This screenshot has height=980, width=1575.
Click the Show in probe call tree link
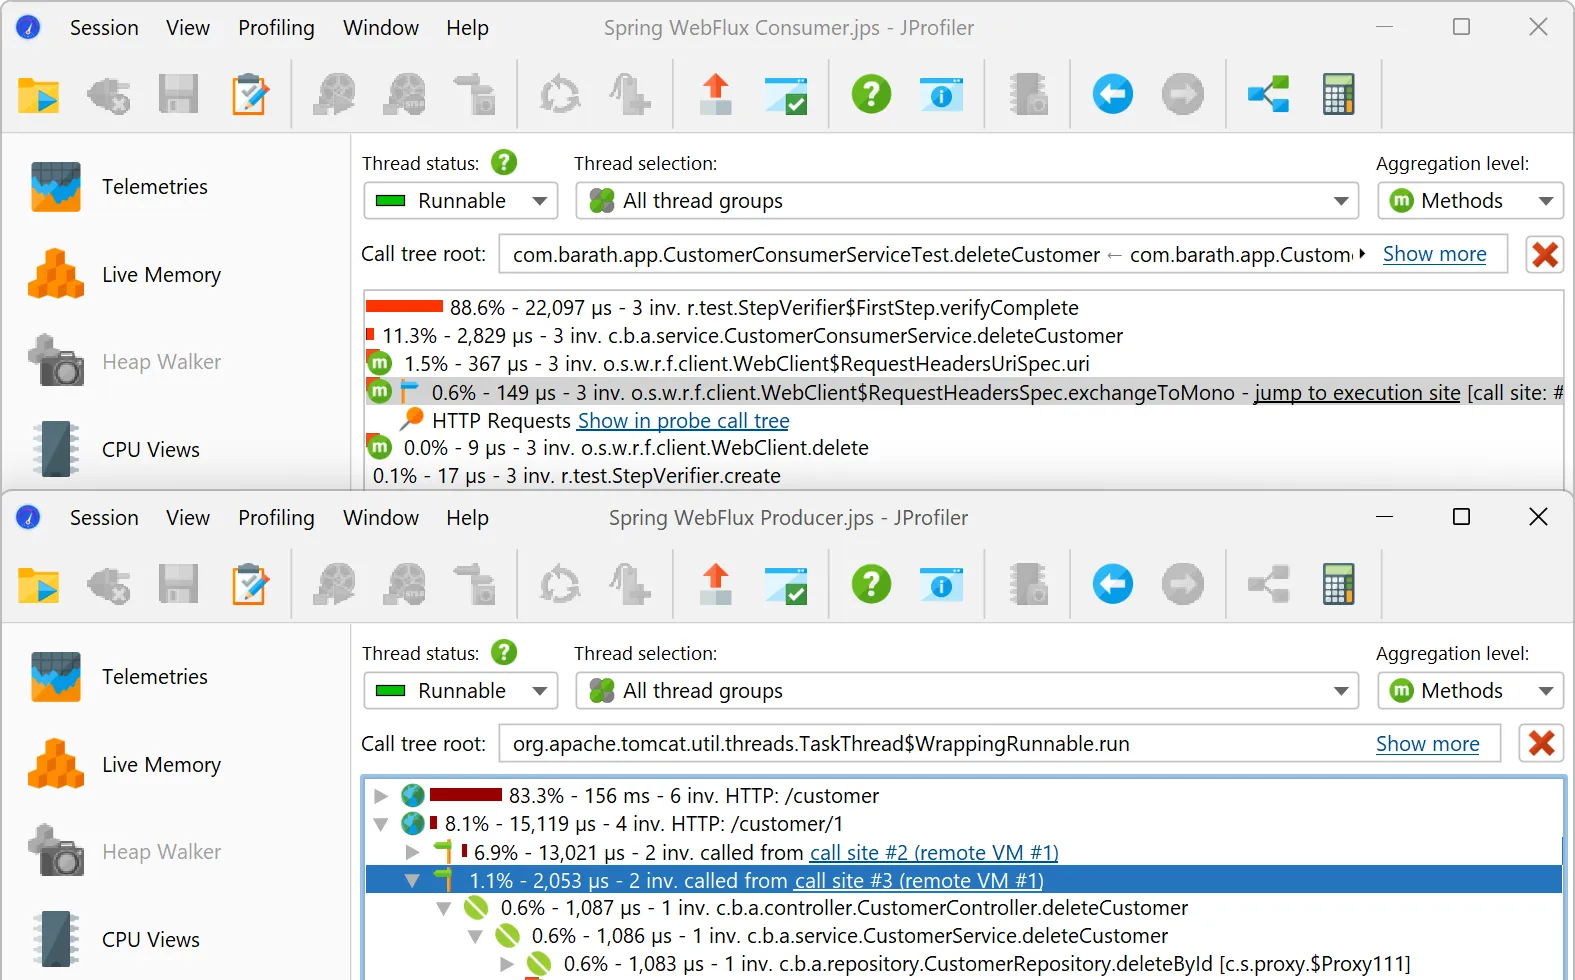click(x=683, y=421)
